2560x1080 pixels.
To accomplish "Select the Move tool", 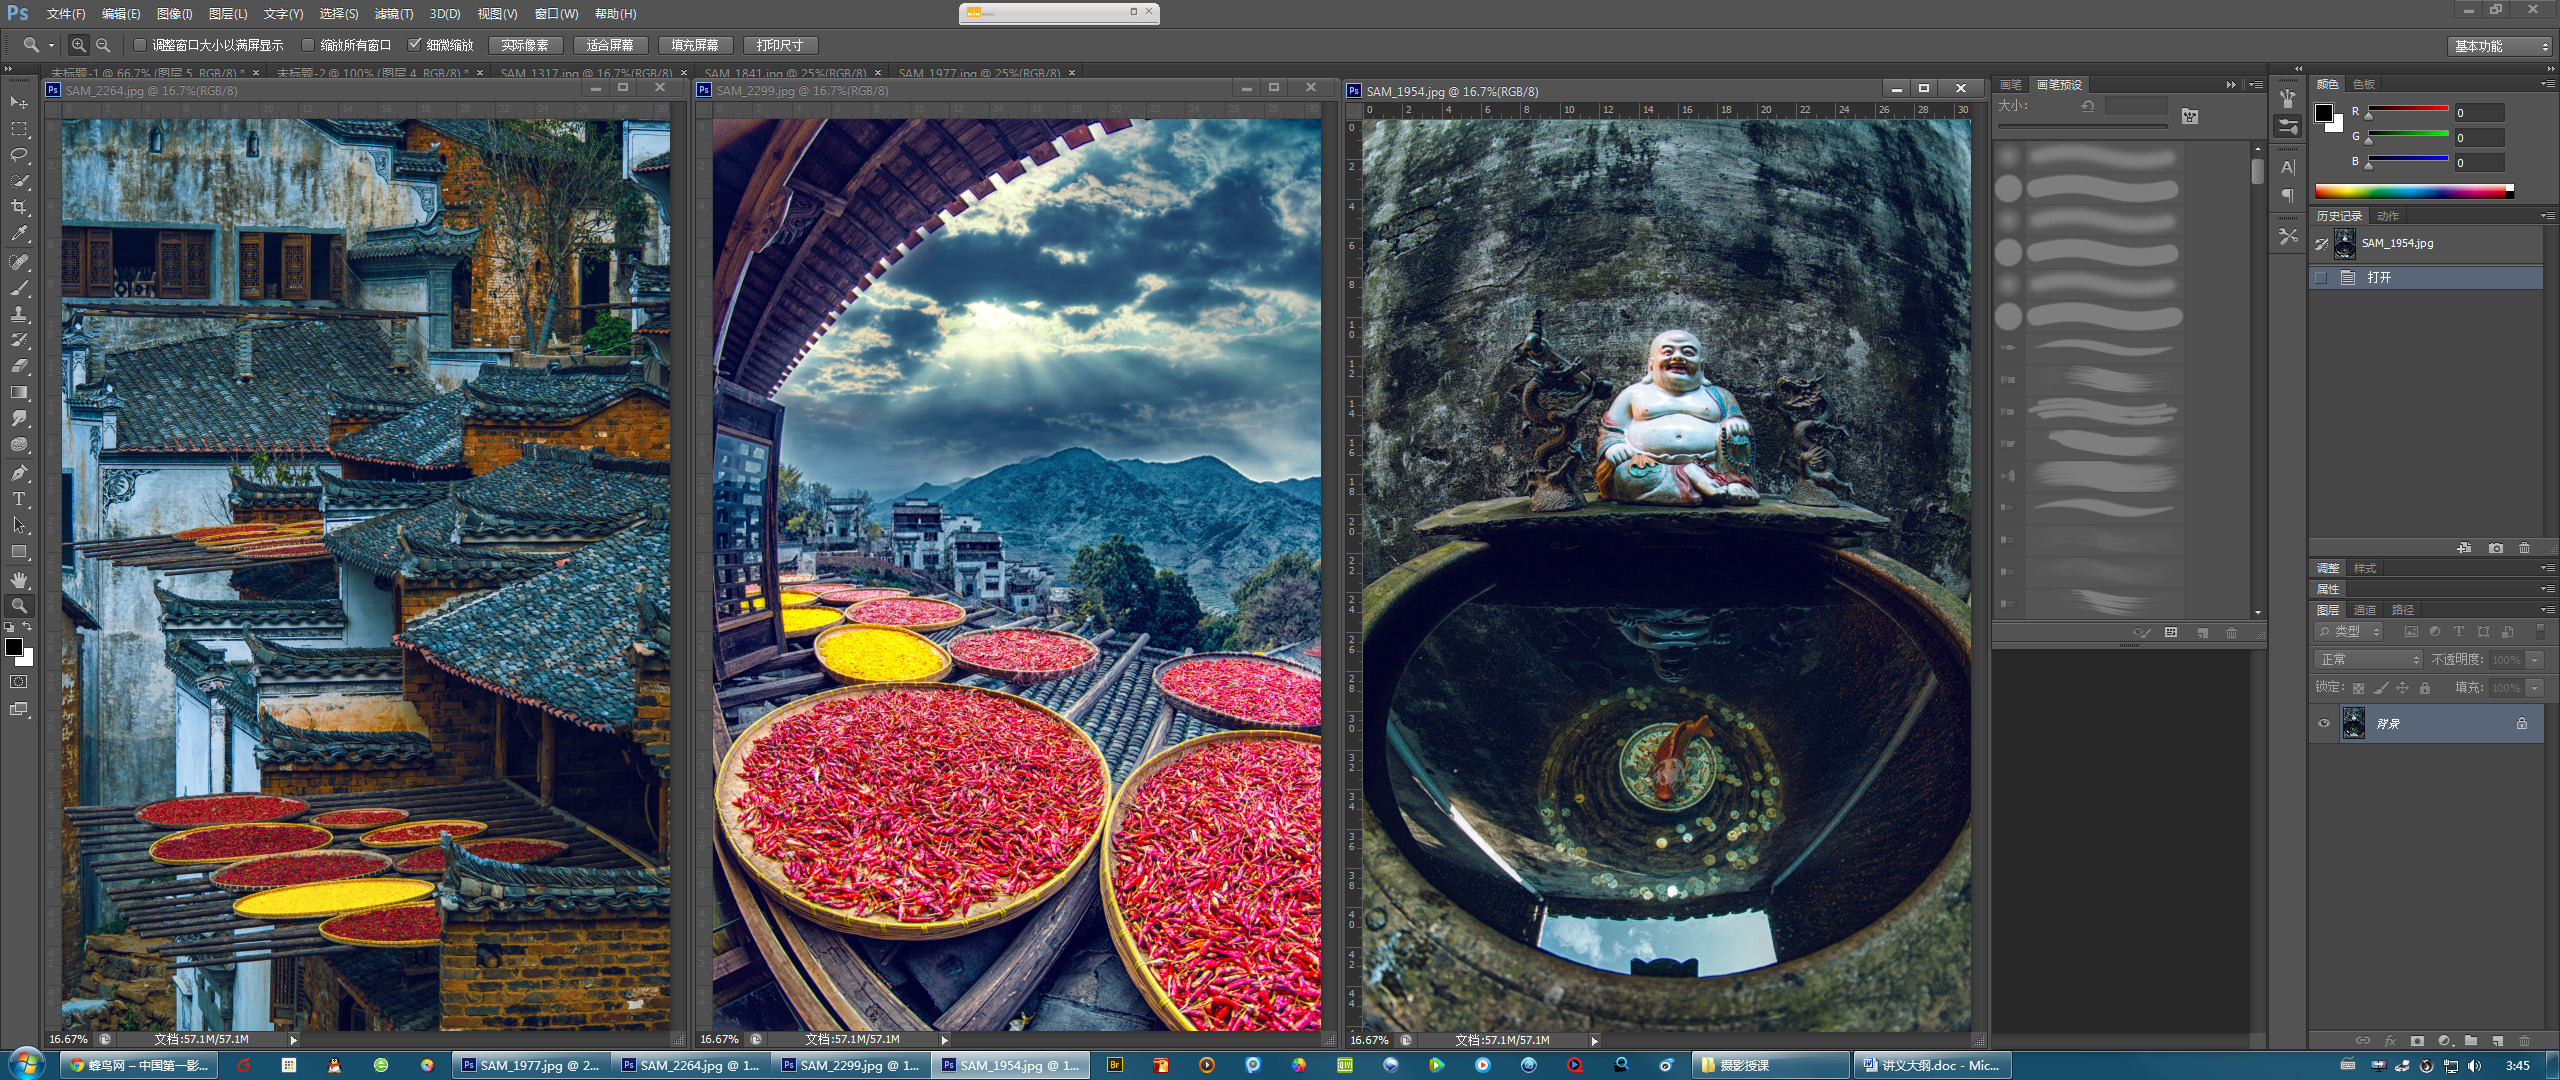I will click(x=19, y=102).
